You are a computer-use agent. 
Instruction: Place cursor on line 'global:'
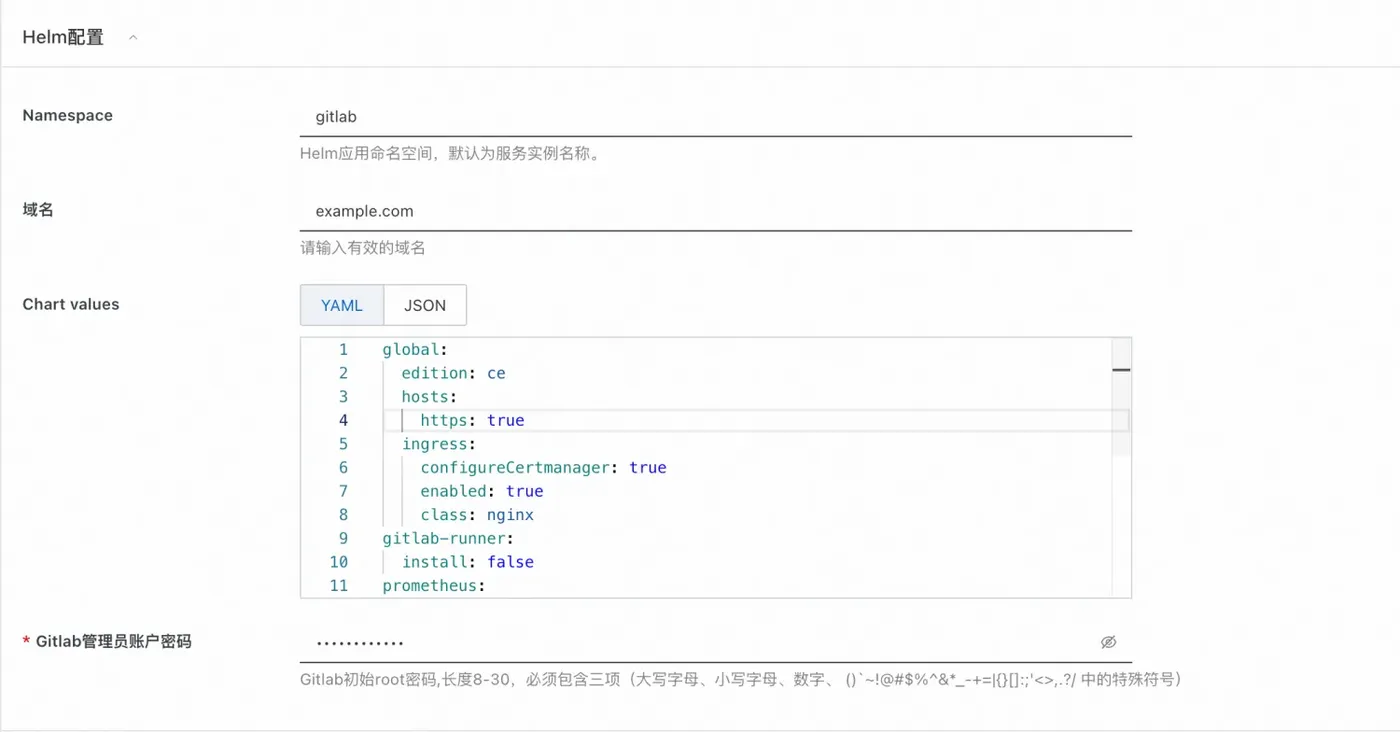tap(415, 350)
